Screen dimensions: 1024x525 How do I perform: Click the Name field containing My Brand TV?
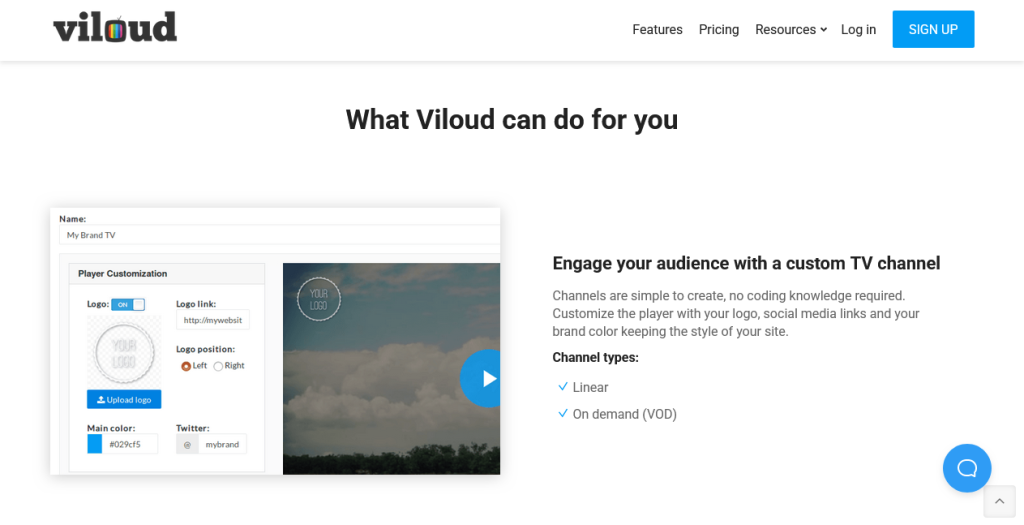(x=279, y=235)
